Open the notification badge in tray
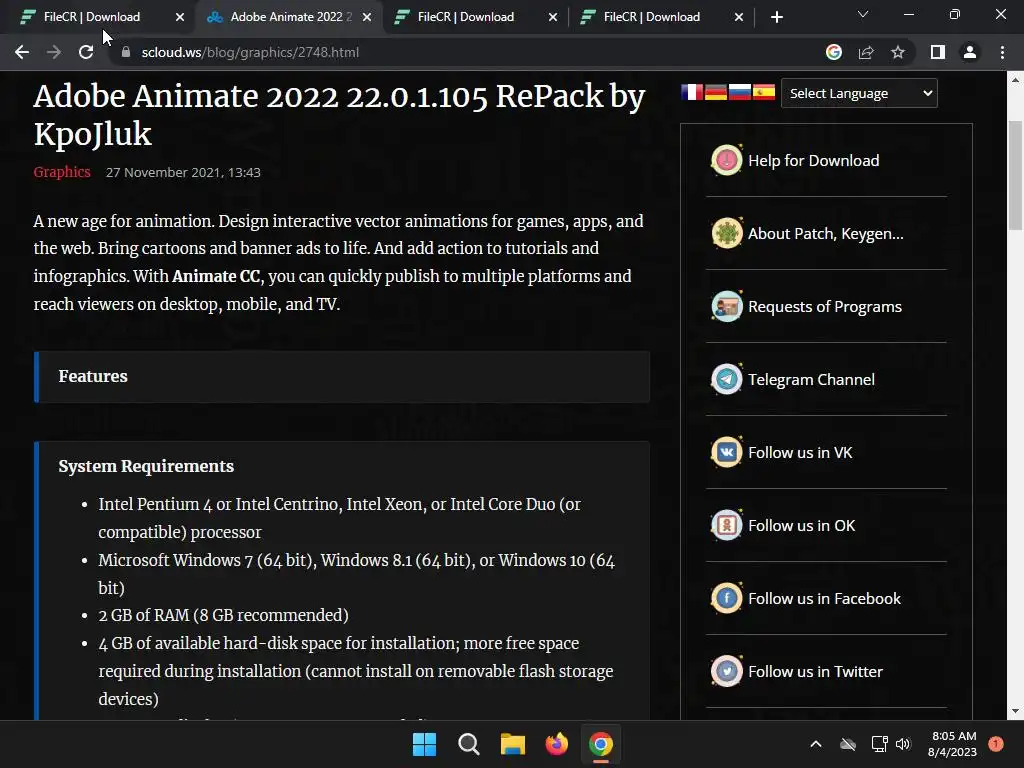 point(996,744)
